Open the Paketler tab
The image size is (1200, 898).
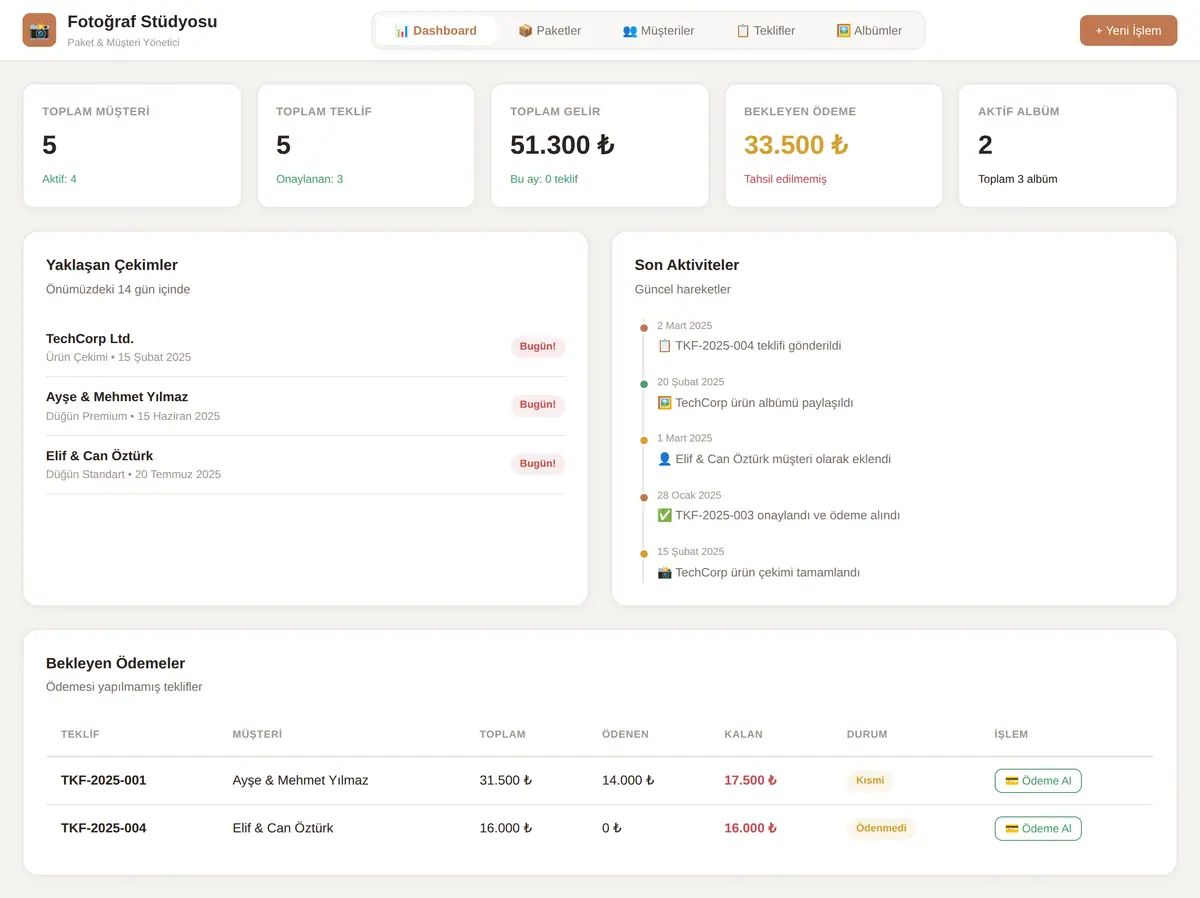pos(549,30)
